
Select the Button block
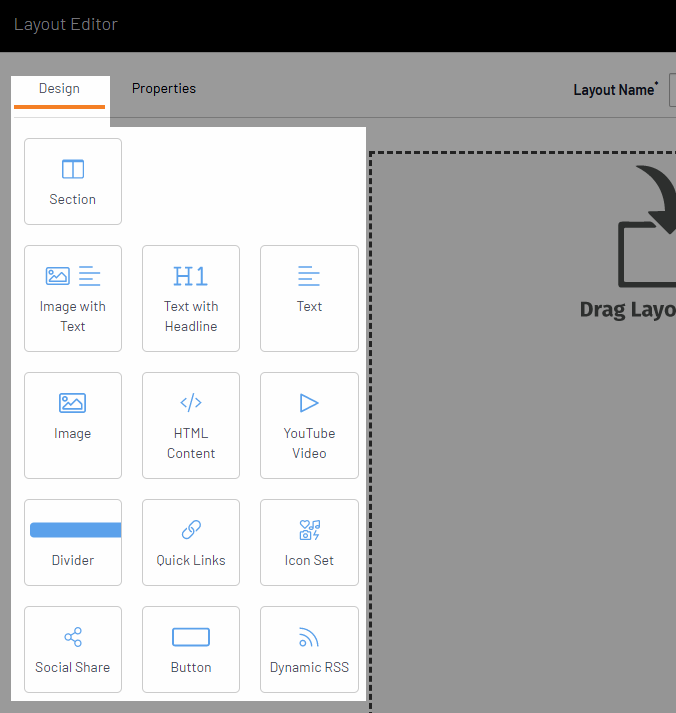coord(191,649)
